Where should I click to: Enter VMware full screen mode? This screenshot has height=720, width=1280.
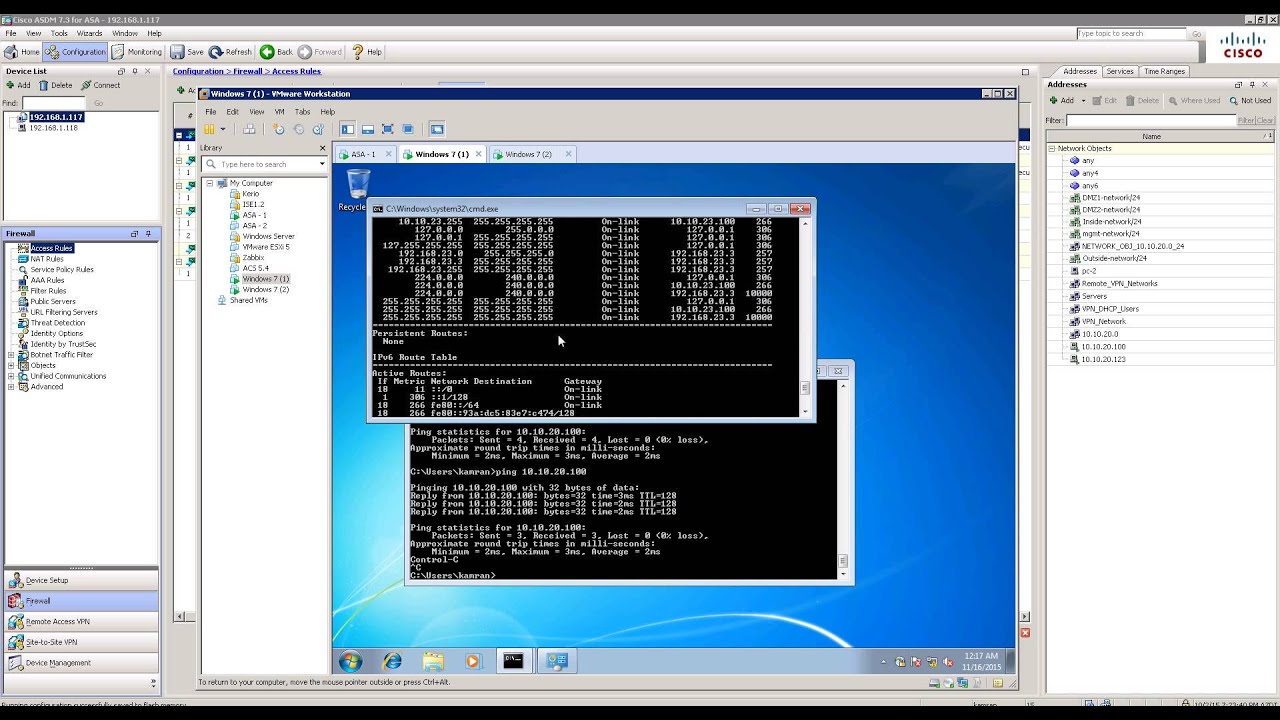[388, 129]
